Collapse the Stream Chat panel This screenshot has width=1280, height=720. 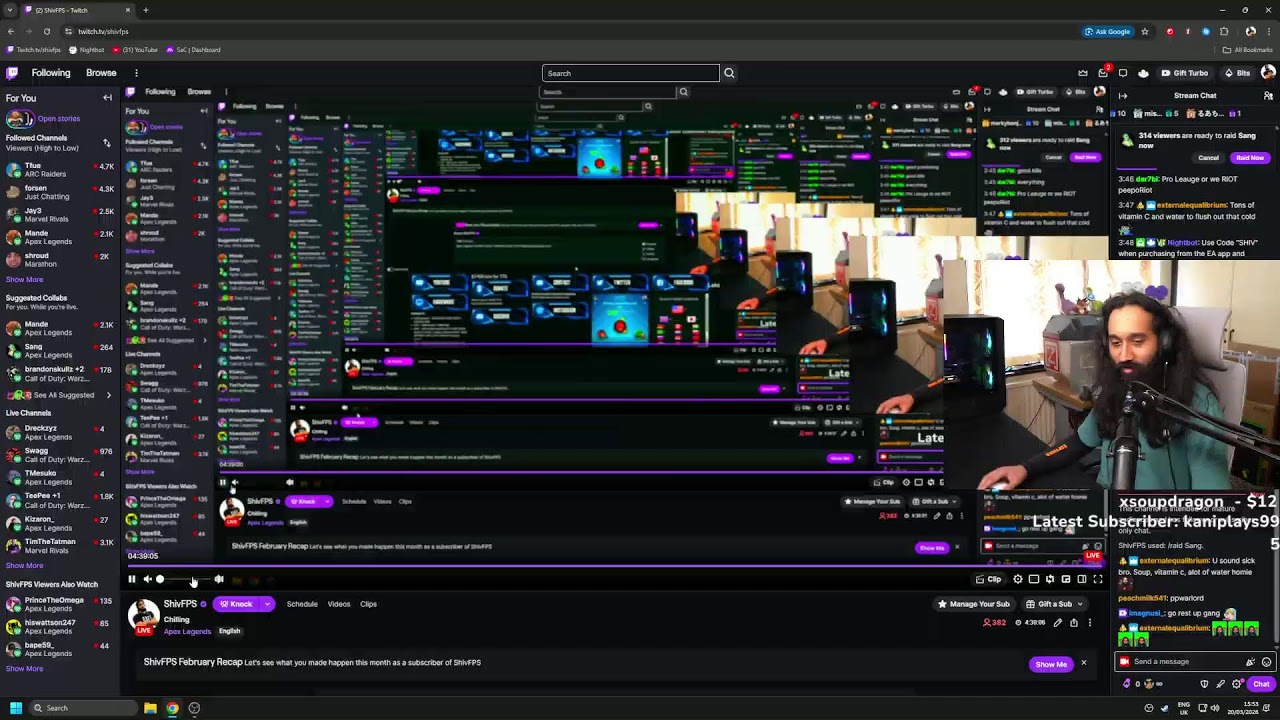1123,96
